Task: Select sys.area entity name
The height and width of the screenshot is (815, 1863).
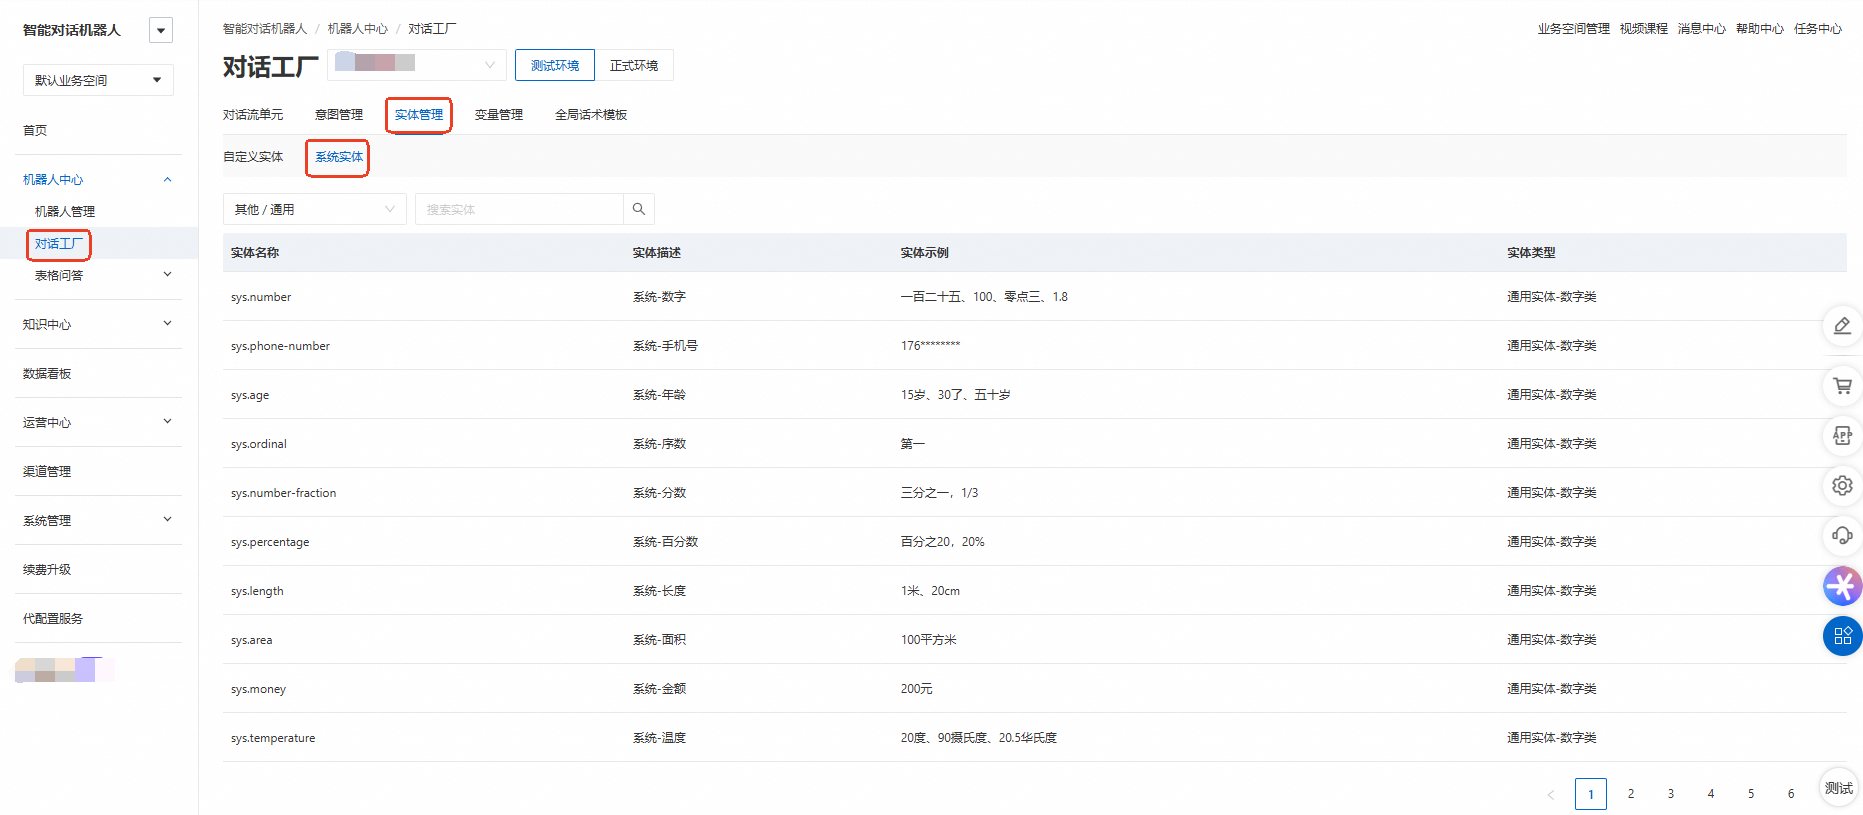Action: (252, 640)
